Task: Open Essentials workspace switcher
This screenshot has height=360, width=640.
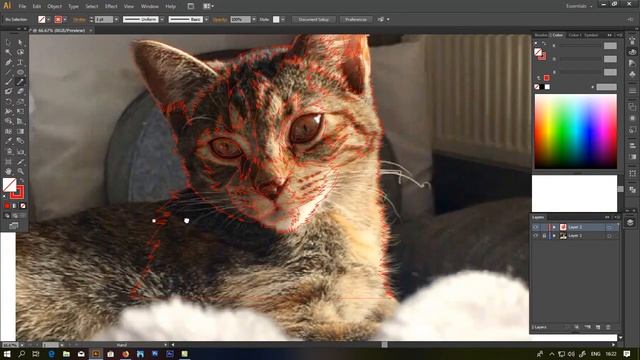Action: pos(579,6)
